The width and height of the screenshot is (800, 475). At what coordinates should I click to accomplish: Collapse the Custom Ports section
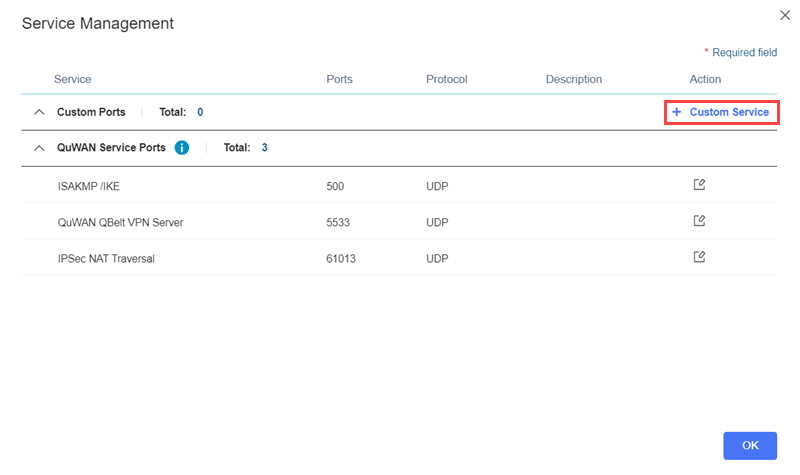click(x=39, y=113)
